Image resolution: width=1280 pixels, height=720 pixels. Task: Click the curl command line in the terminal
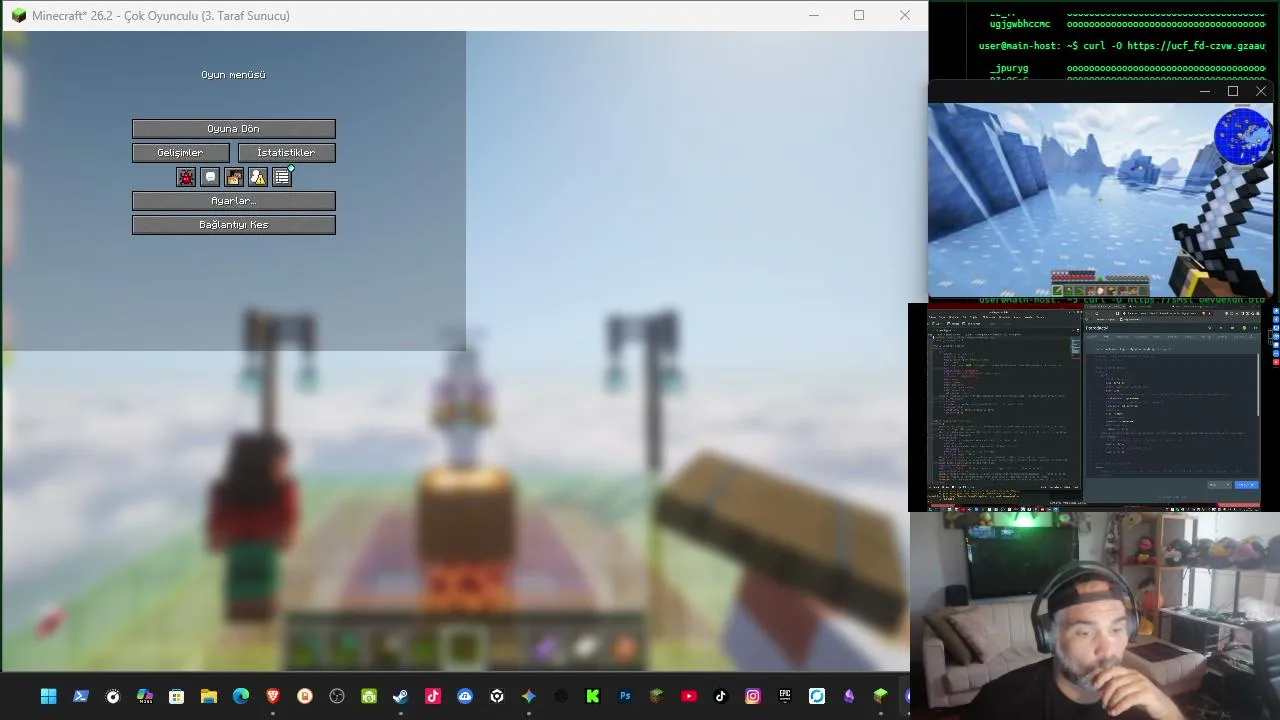point(1122,46)
